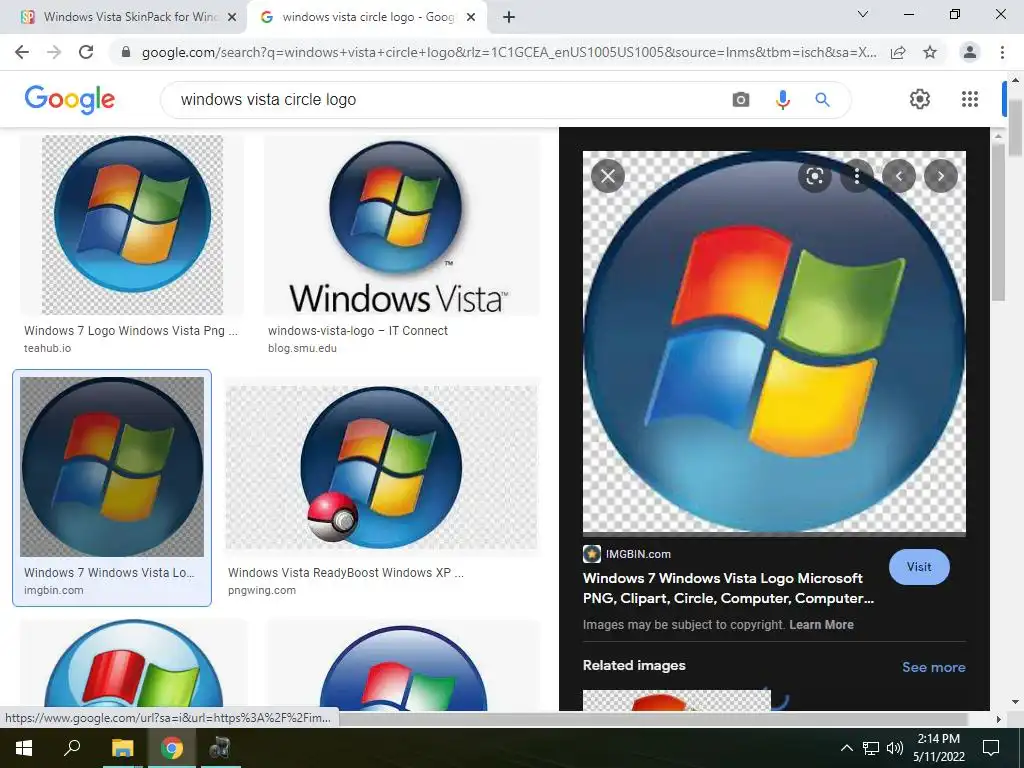The height and width of the screenshot is (768, 1024).
Task: Close the Windows Vista SkinPack tab
Action: (232, 18)
